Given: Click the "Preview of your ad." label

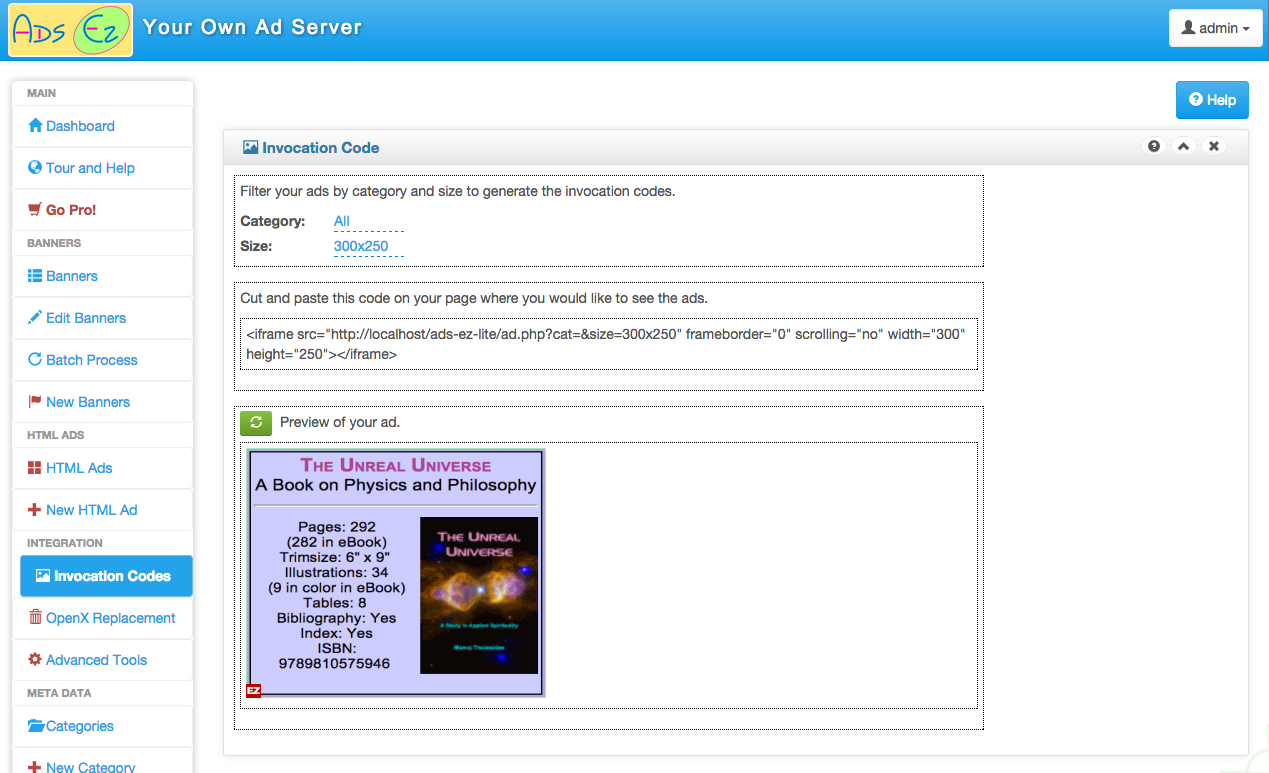Looking at the screenshot, I should coord(340,422).
